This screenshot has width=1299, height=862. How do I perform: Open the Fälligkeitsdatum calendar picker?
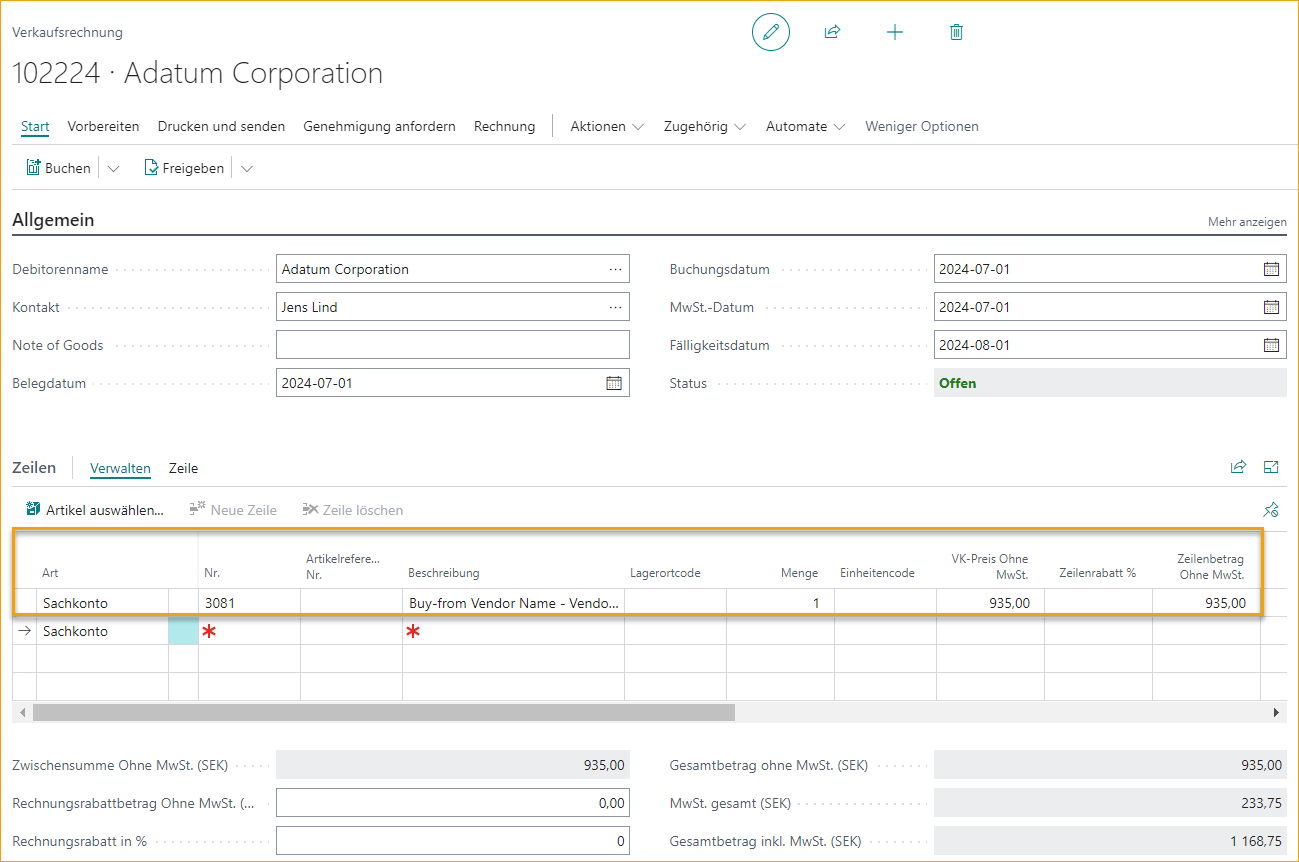point(1271,345)
